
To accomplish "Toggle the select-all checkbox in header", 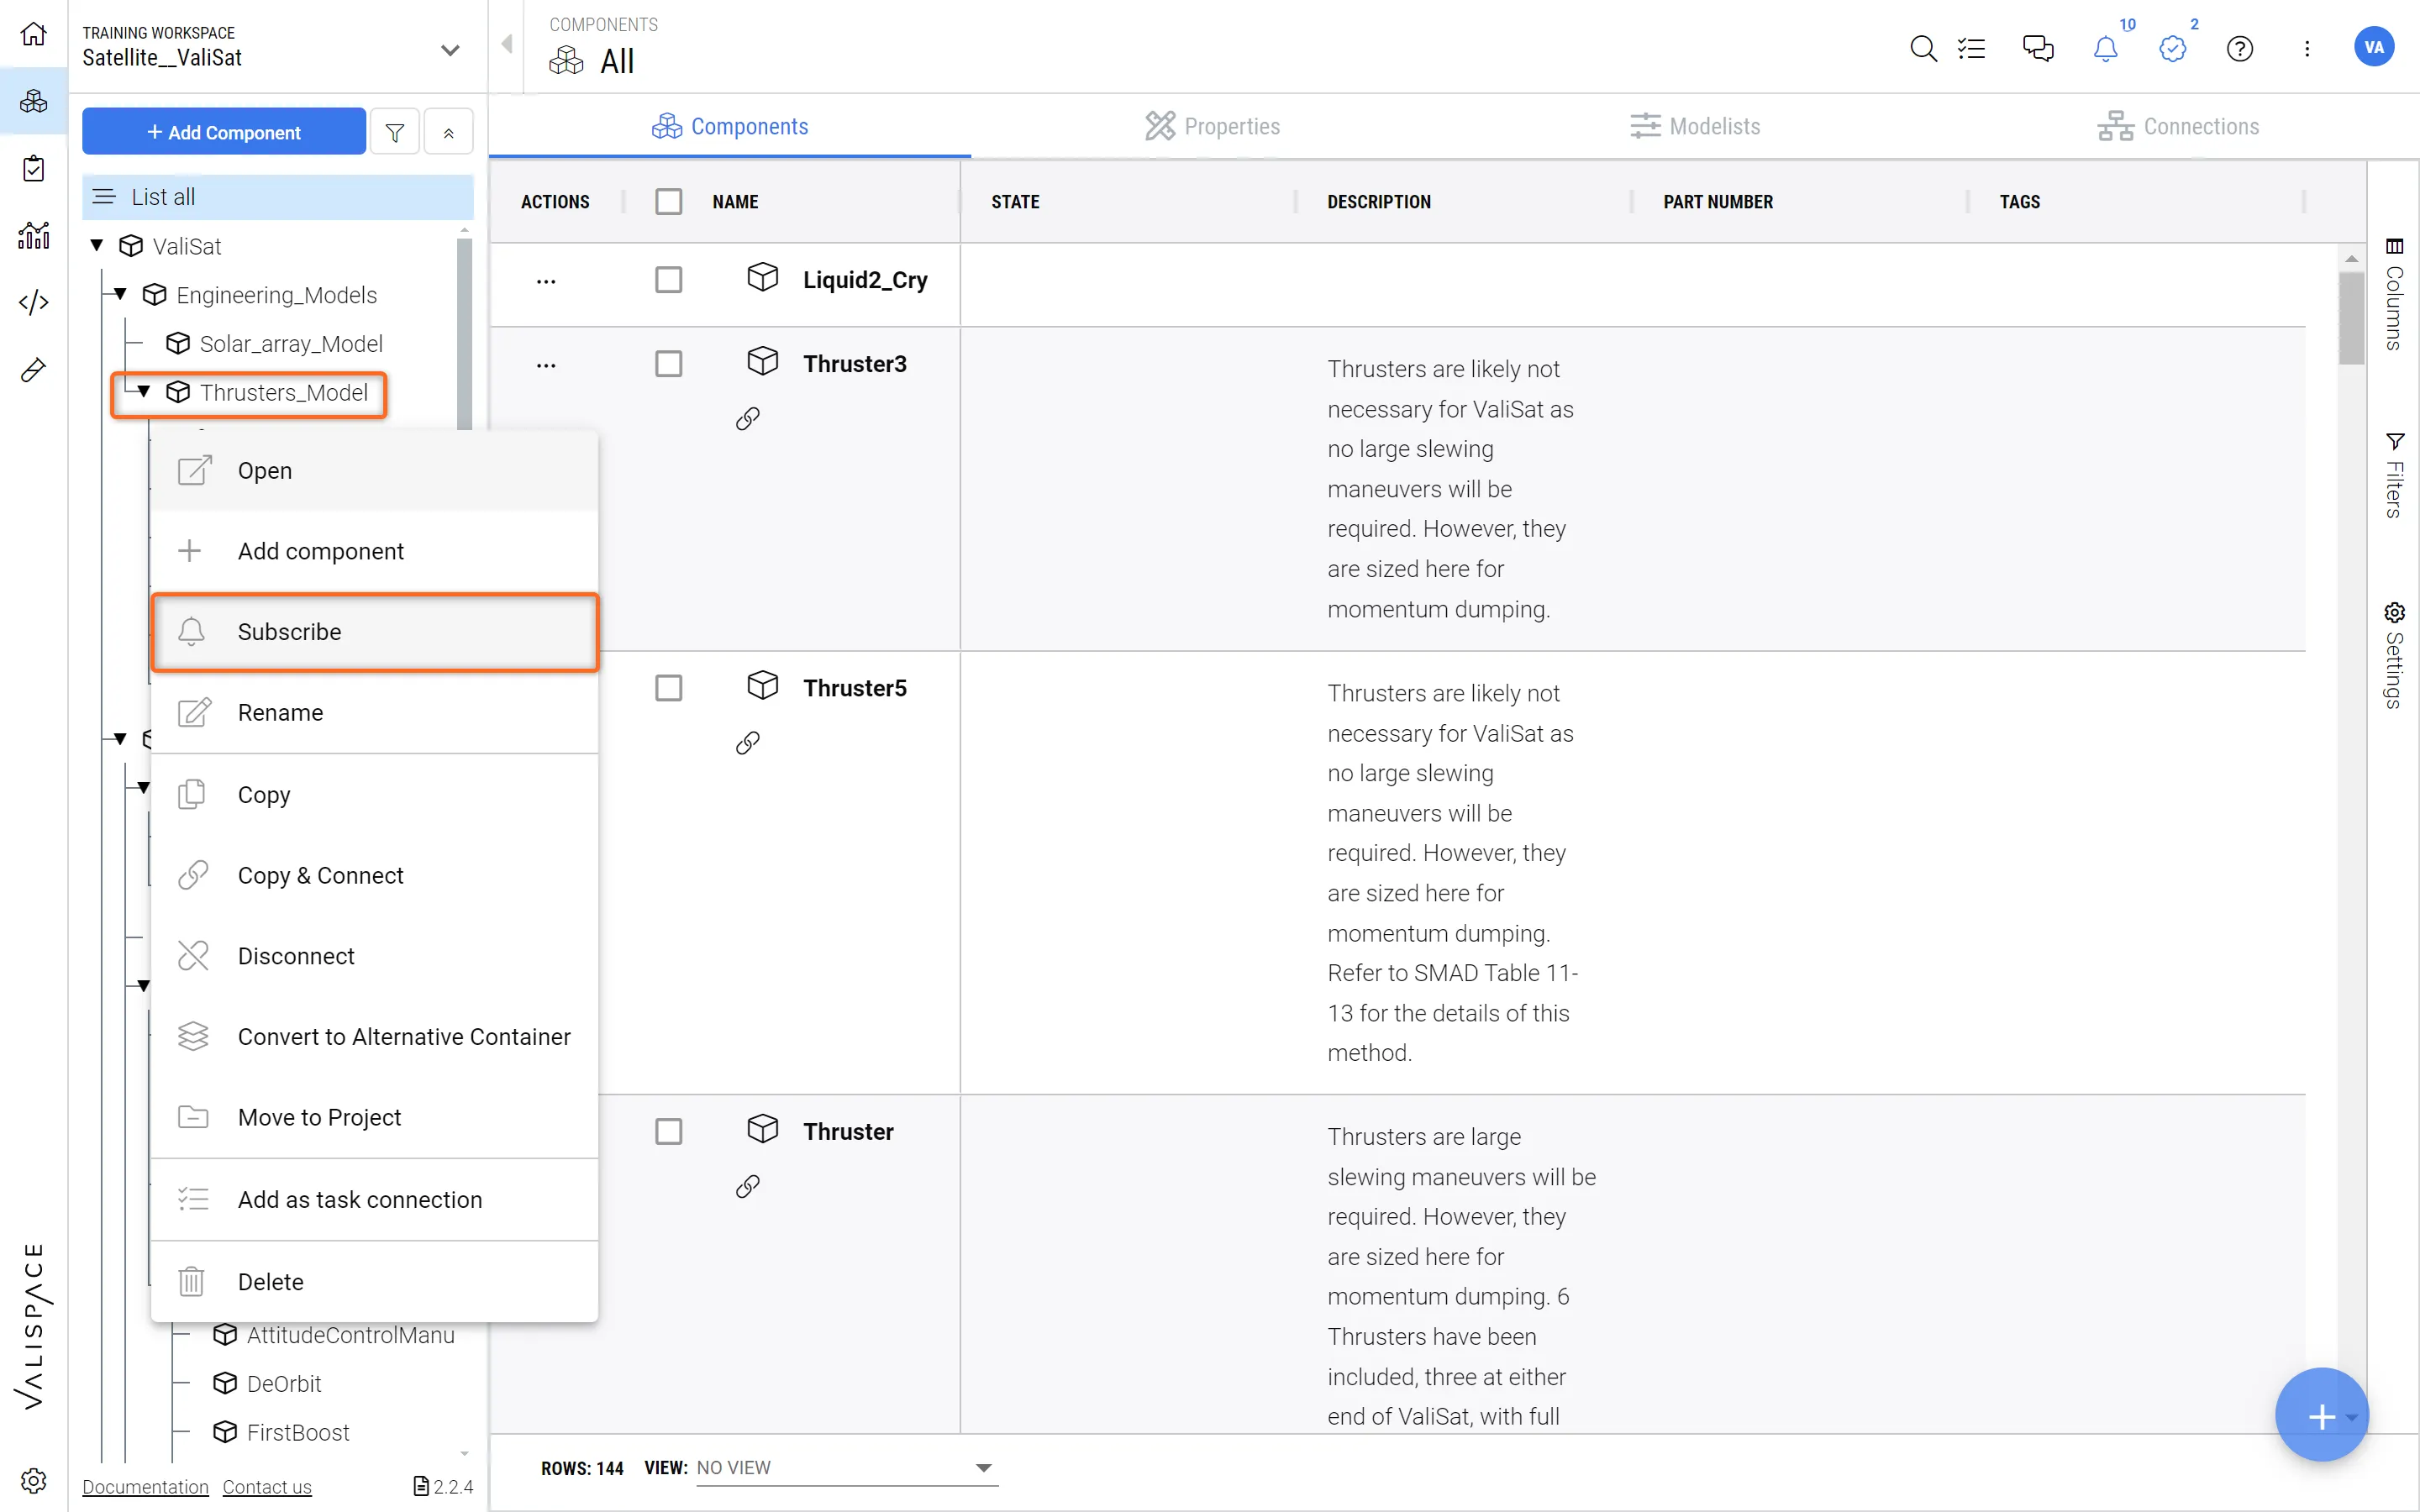I will (668, 201).
